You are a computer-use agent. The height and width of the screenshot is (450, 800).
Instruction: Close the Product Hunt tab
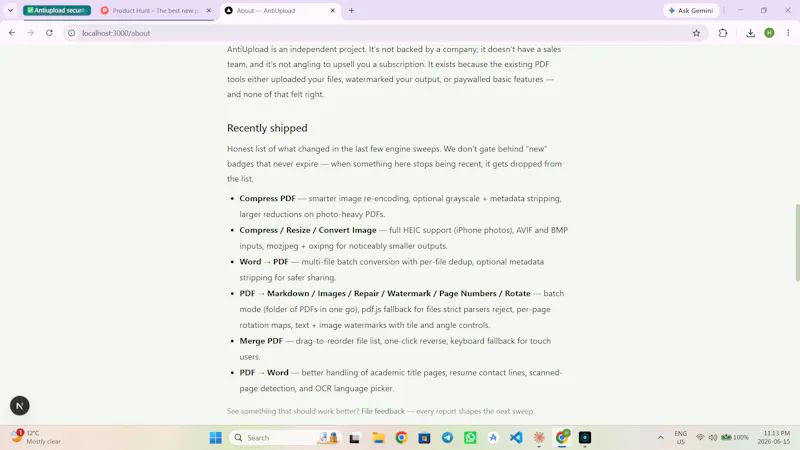[x=209, y=10]
